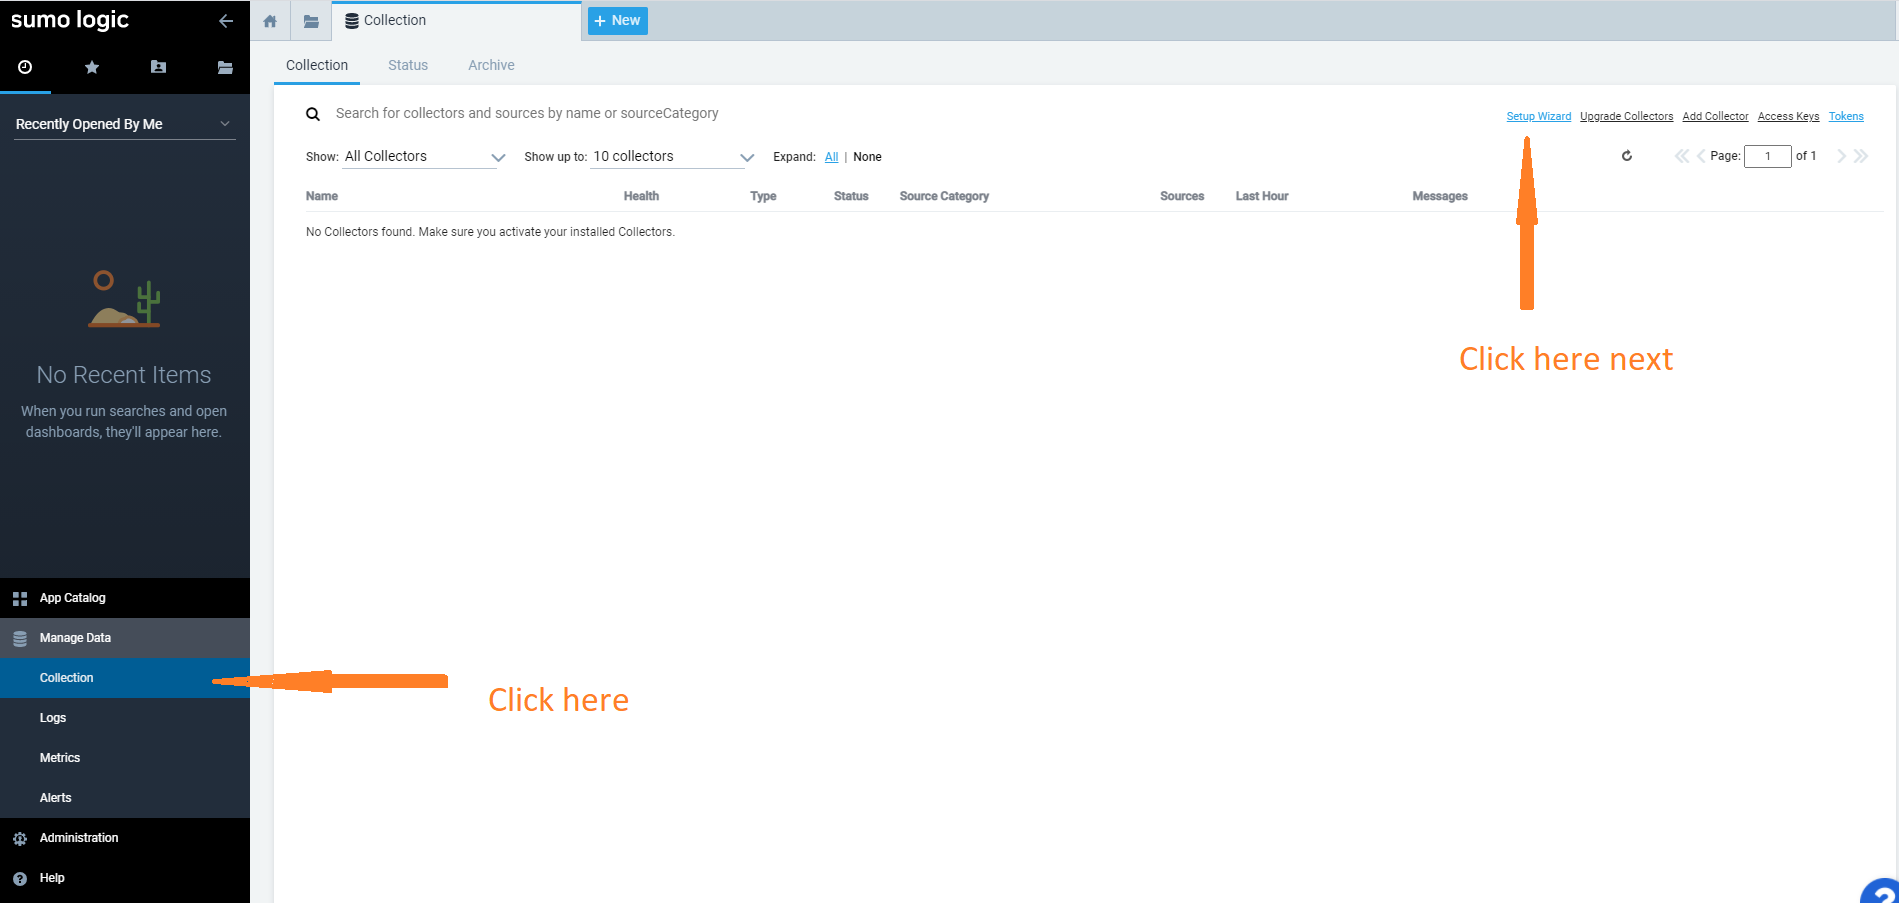Open the Access Keys link
Image resolution: width=1899 pixels, height=903 pixels.
pyautogui.click(x=1788, y=117)
